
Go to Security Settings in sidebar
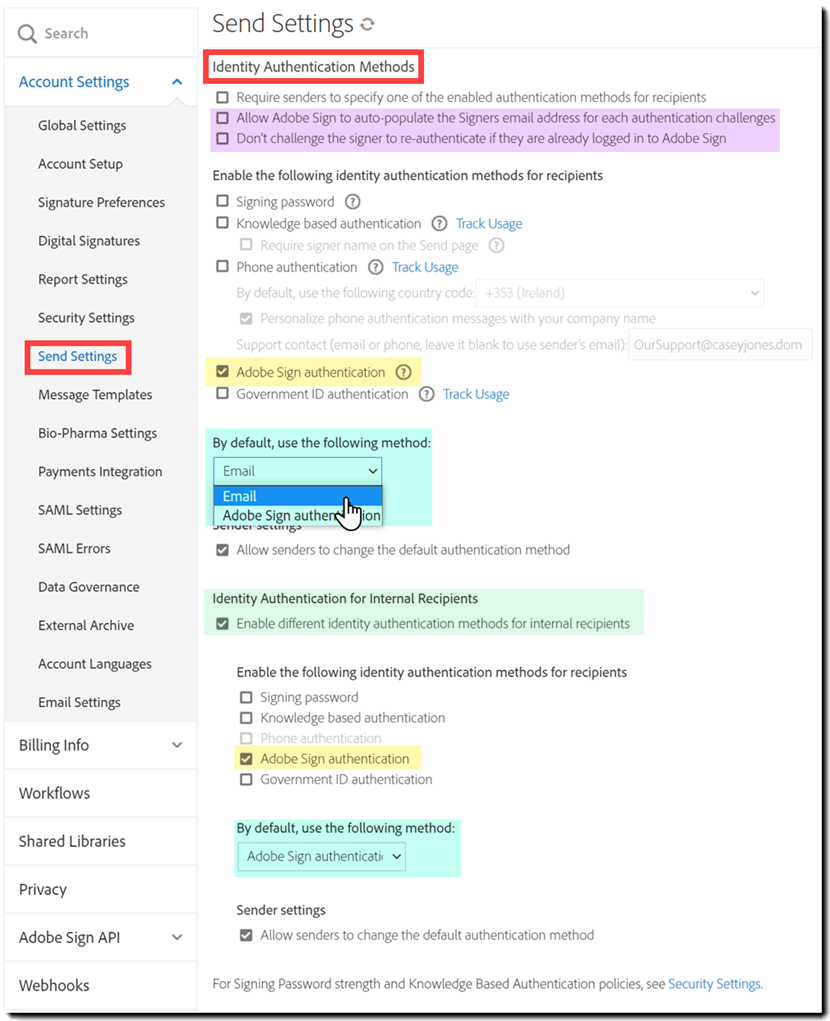click(x=86, y=318)
